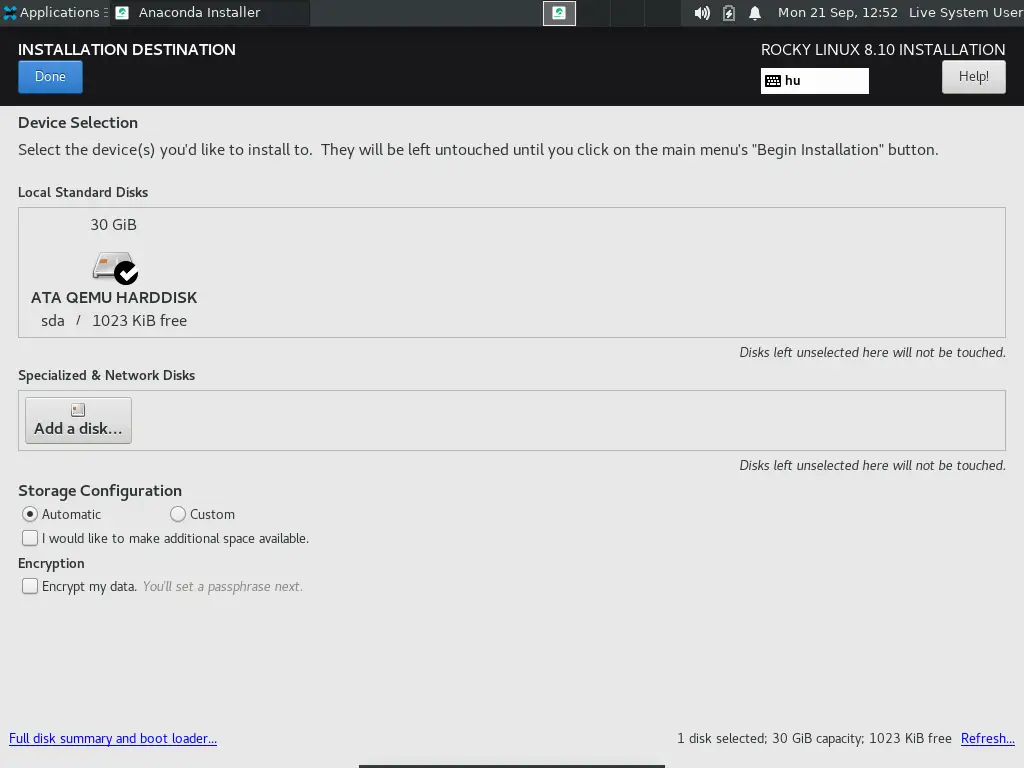Click the 'Device Selection' heading

pyautogui.click(x=78, y=123)
